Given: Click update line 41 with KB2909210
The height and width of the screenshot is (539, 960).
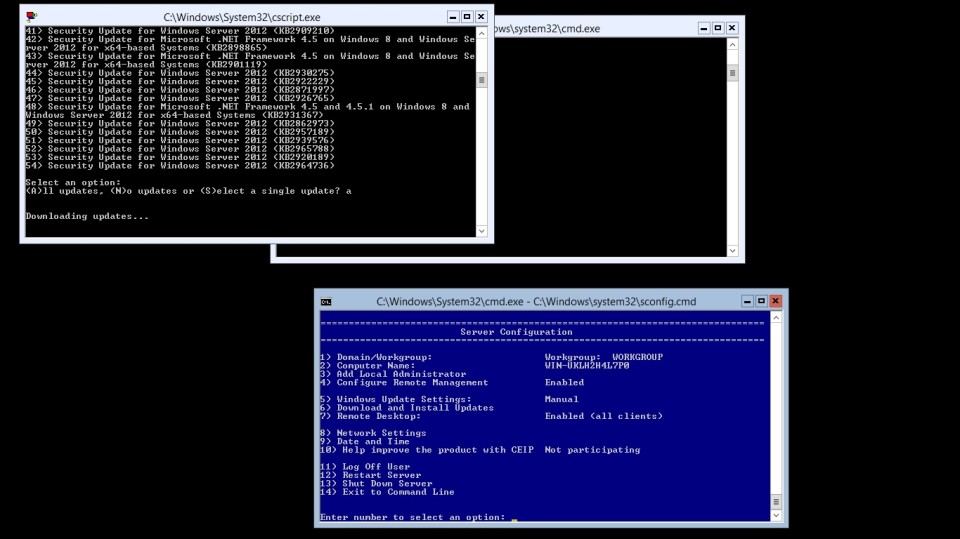Looking at the screenshot, I should tap(180, 31).
